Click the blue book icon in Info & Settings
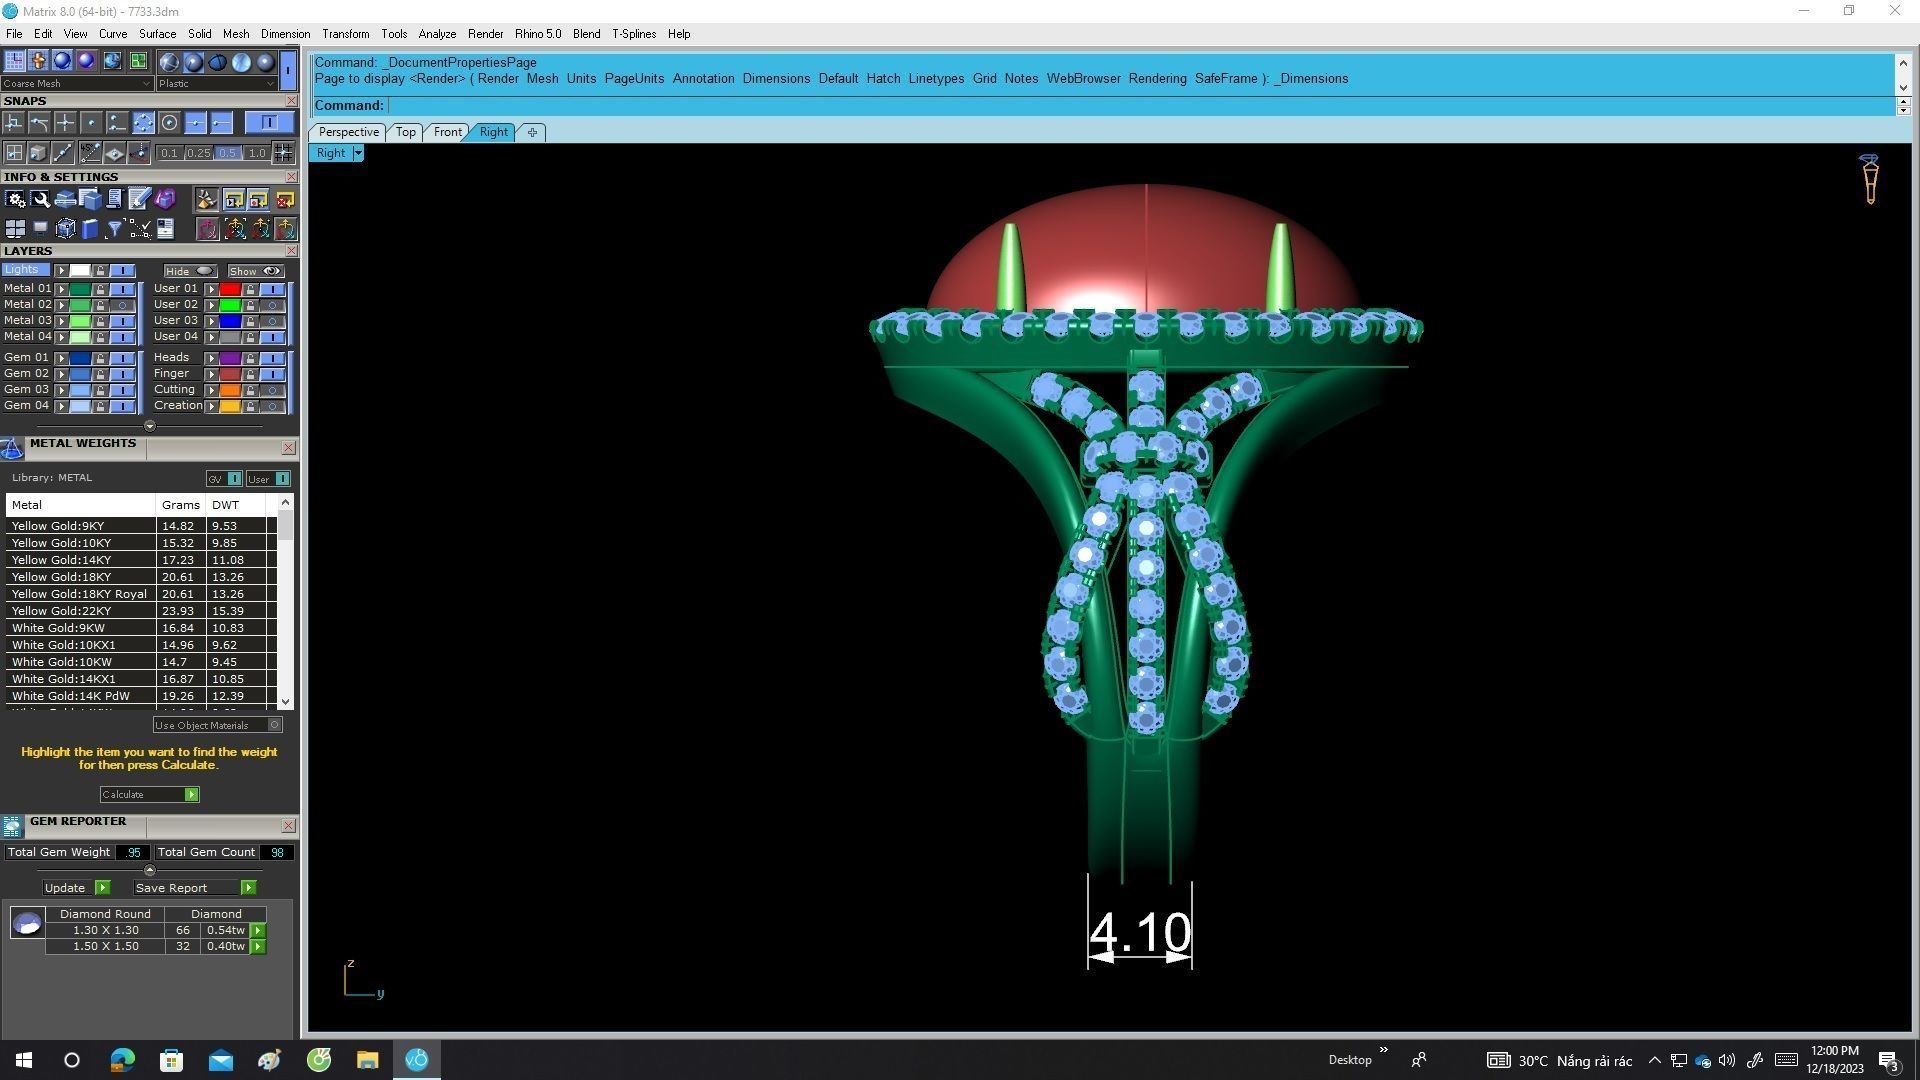This screenshot has width=1920, height=1080. 90,229
